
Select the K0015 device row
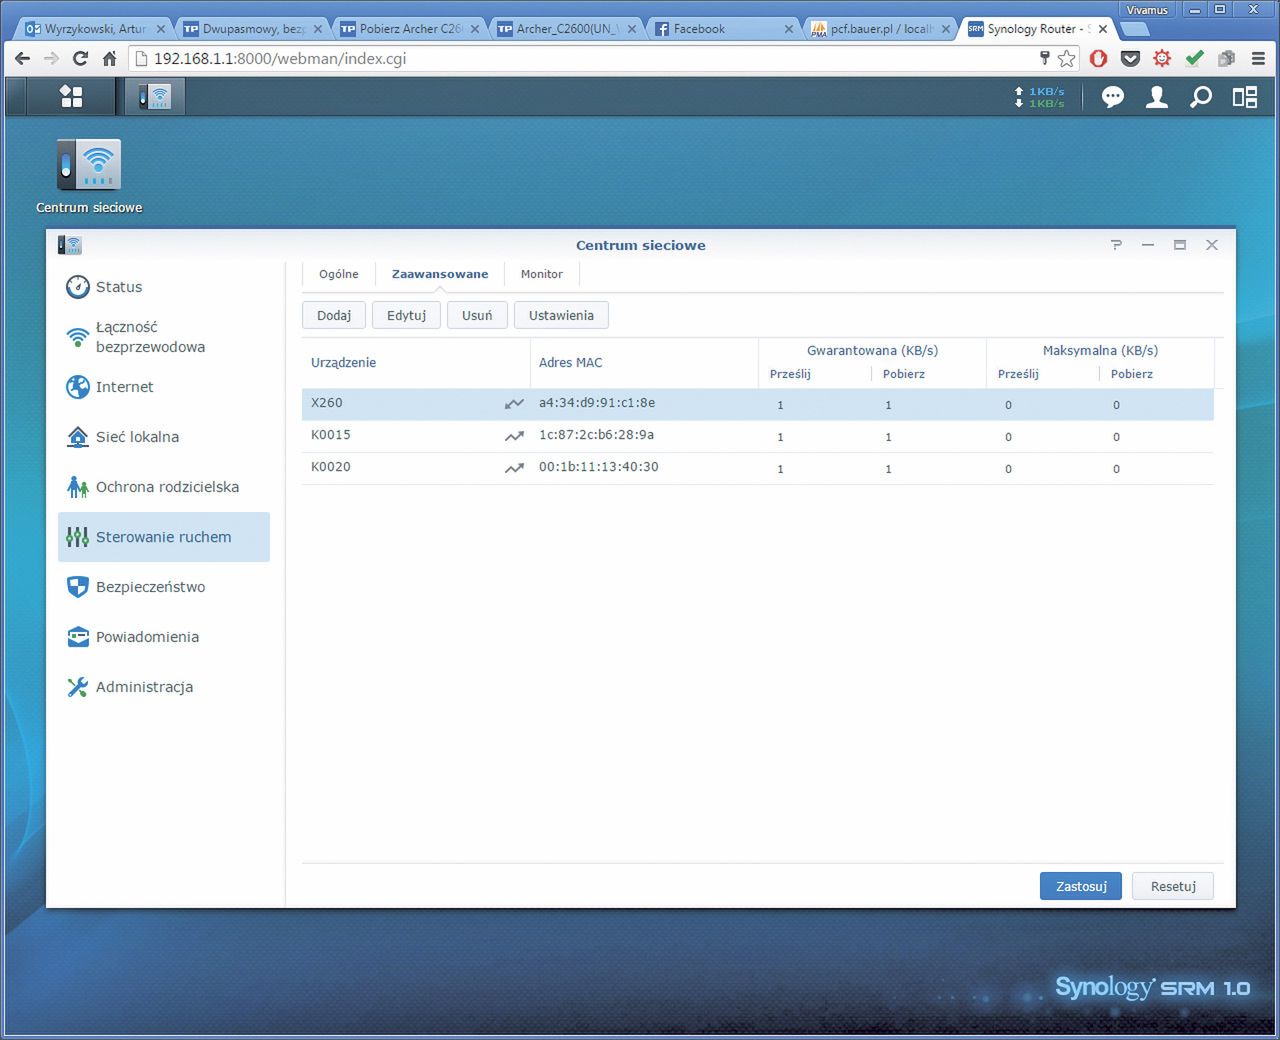[758, 436]
